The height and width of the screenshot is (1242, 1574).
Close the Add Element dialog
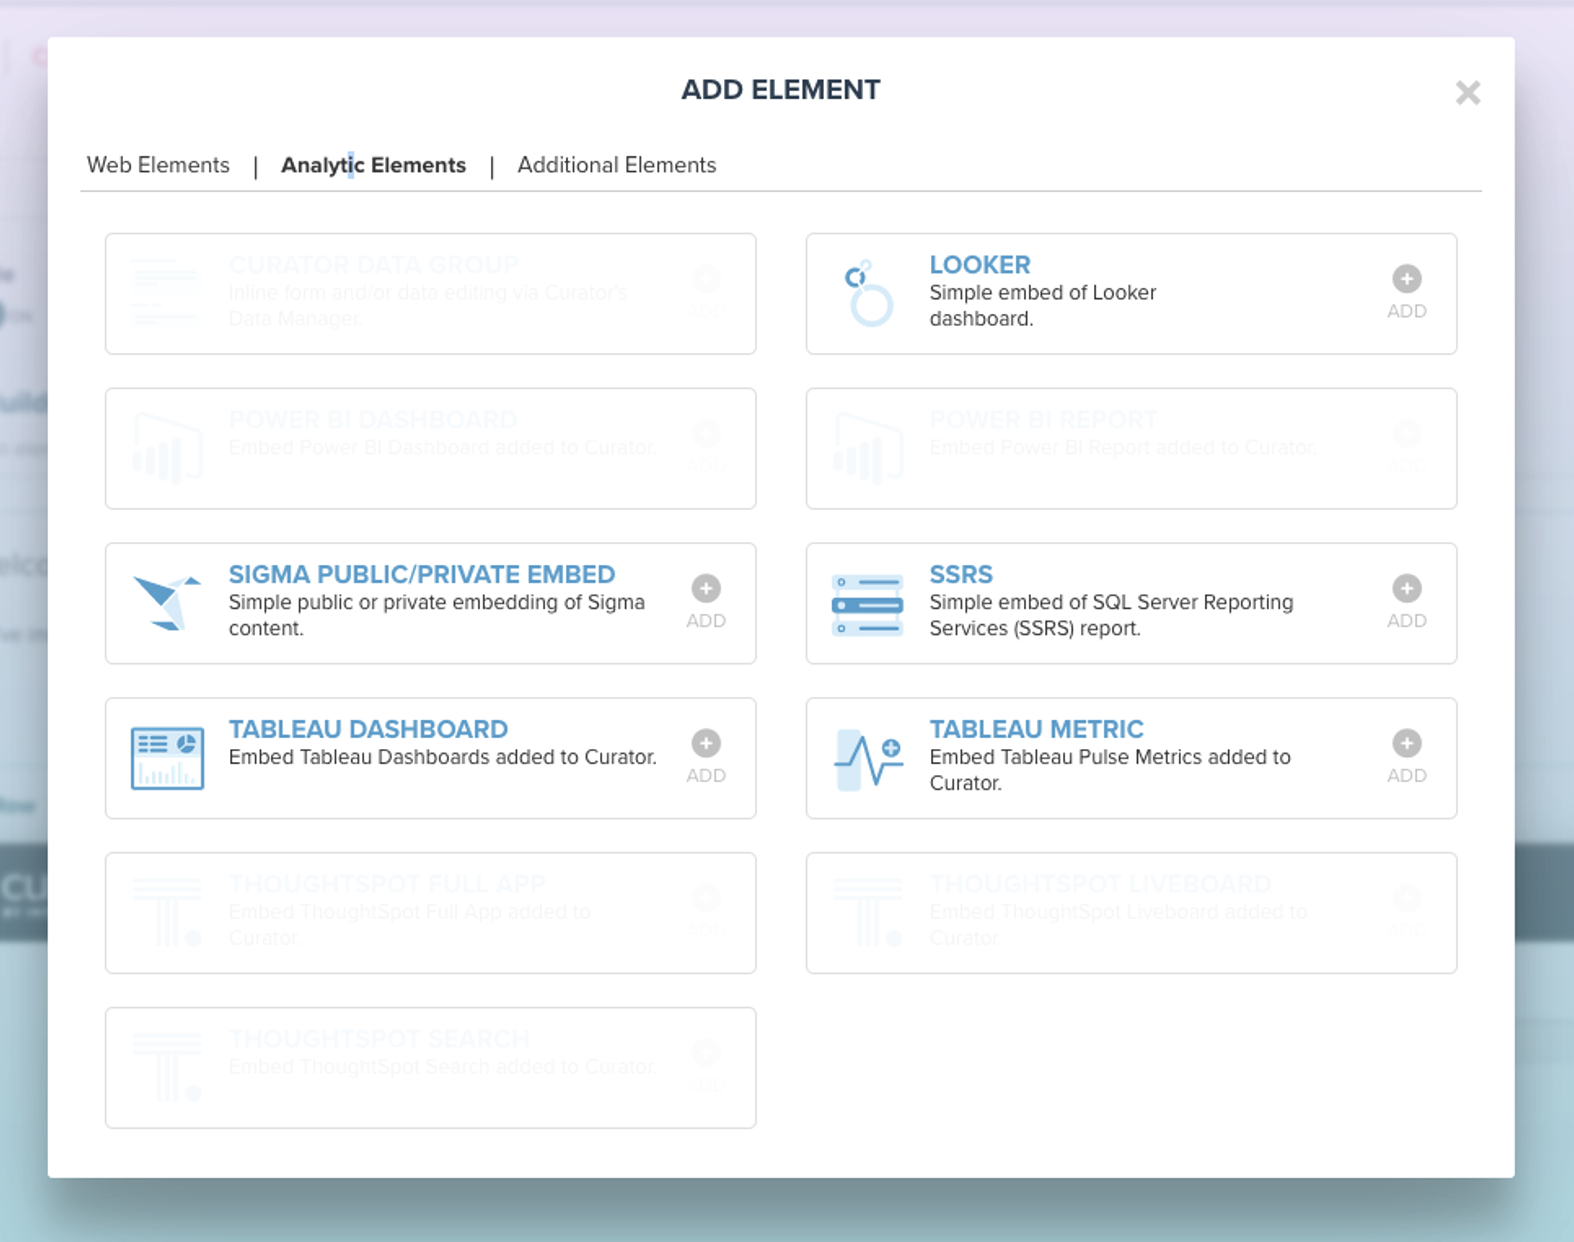coord(1467,93)
